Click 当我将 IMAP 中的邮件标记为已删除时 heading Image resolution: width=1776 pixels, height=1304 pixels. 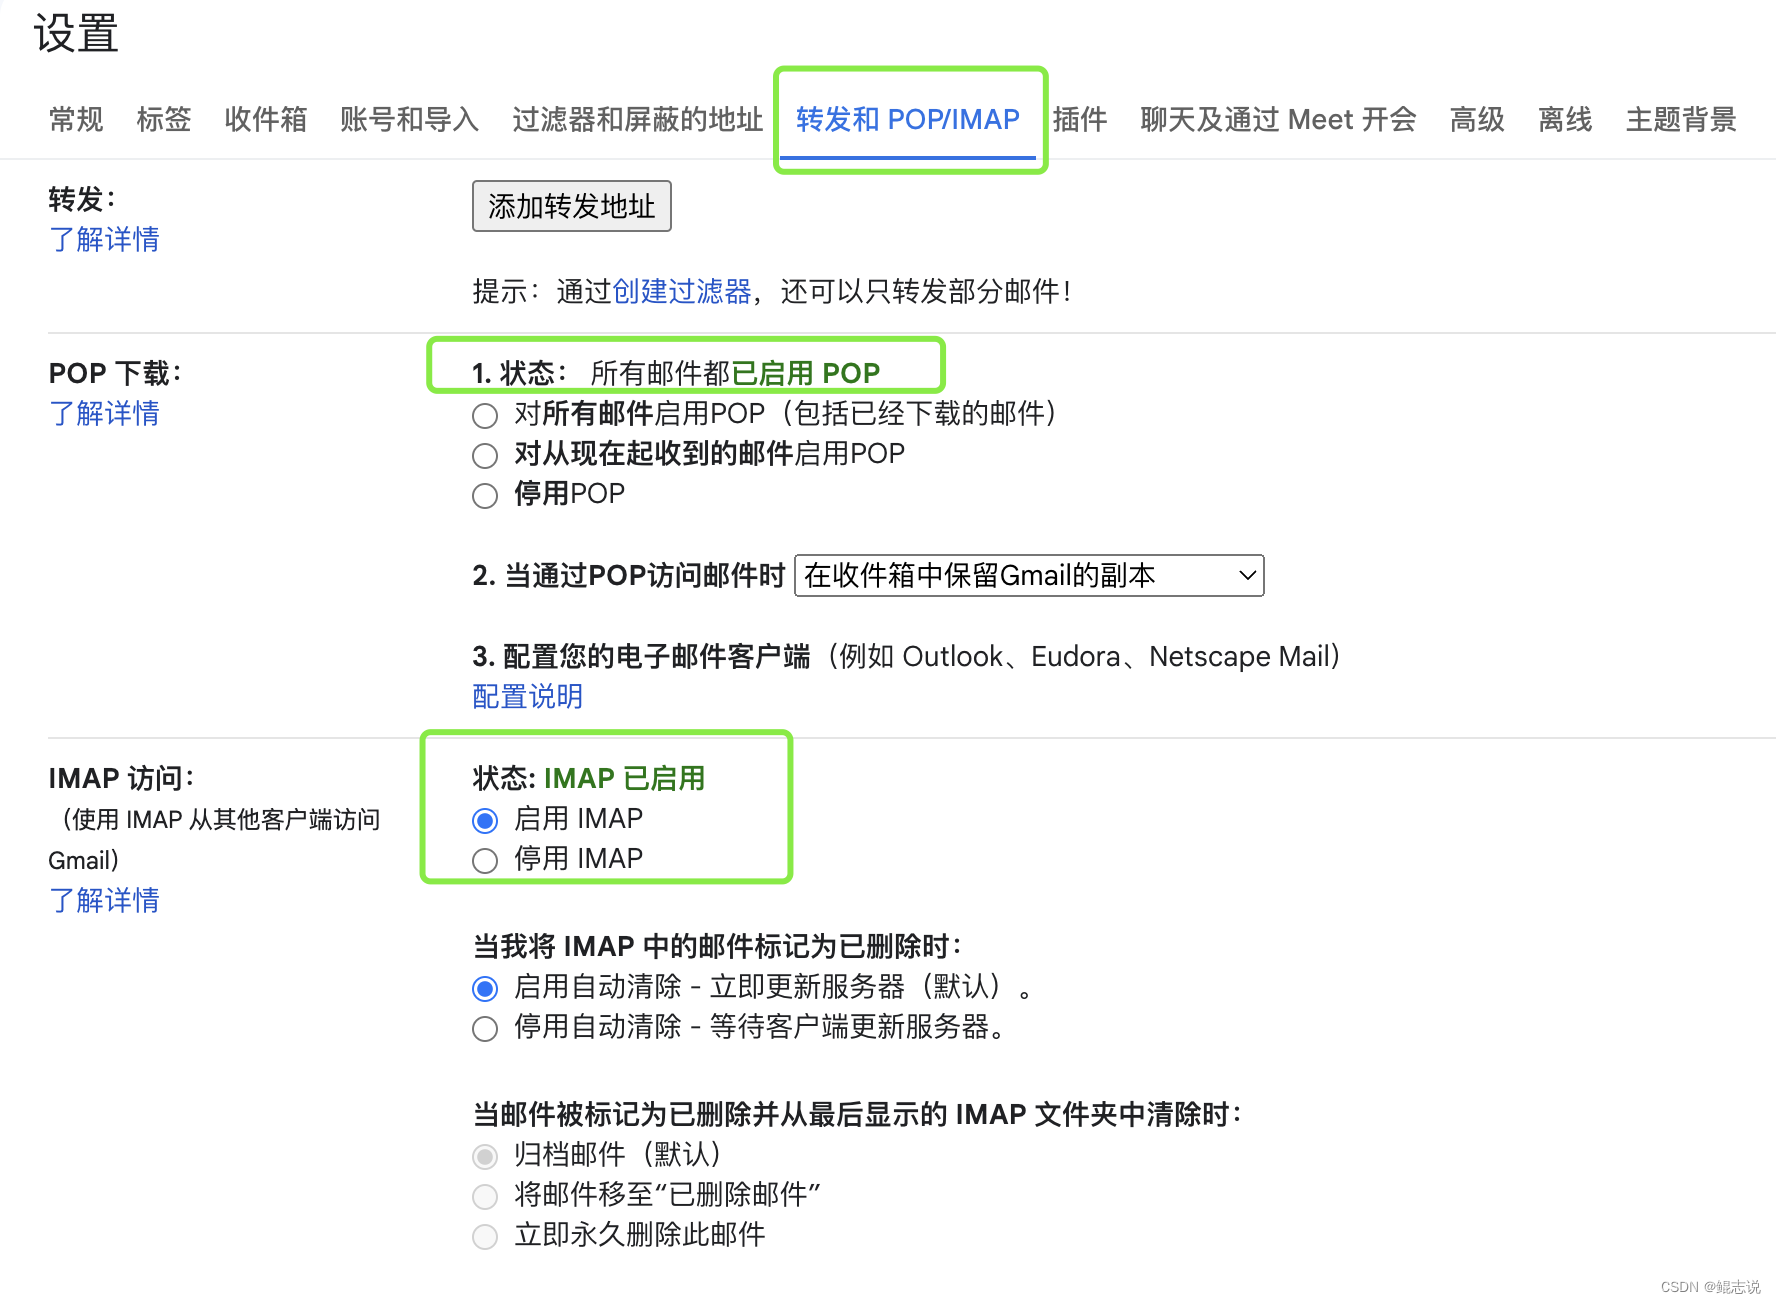click(717, 947)
